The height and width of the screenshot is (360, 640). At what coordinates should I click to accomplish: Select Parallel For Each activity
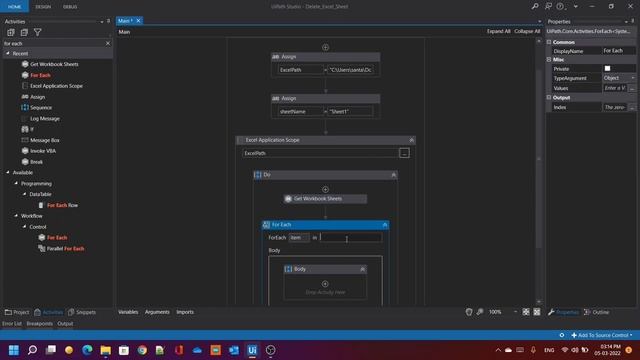(x=65, y=249)
